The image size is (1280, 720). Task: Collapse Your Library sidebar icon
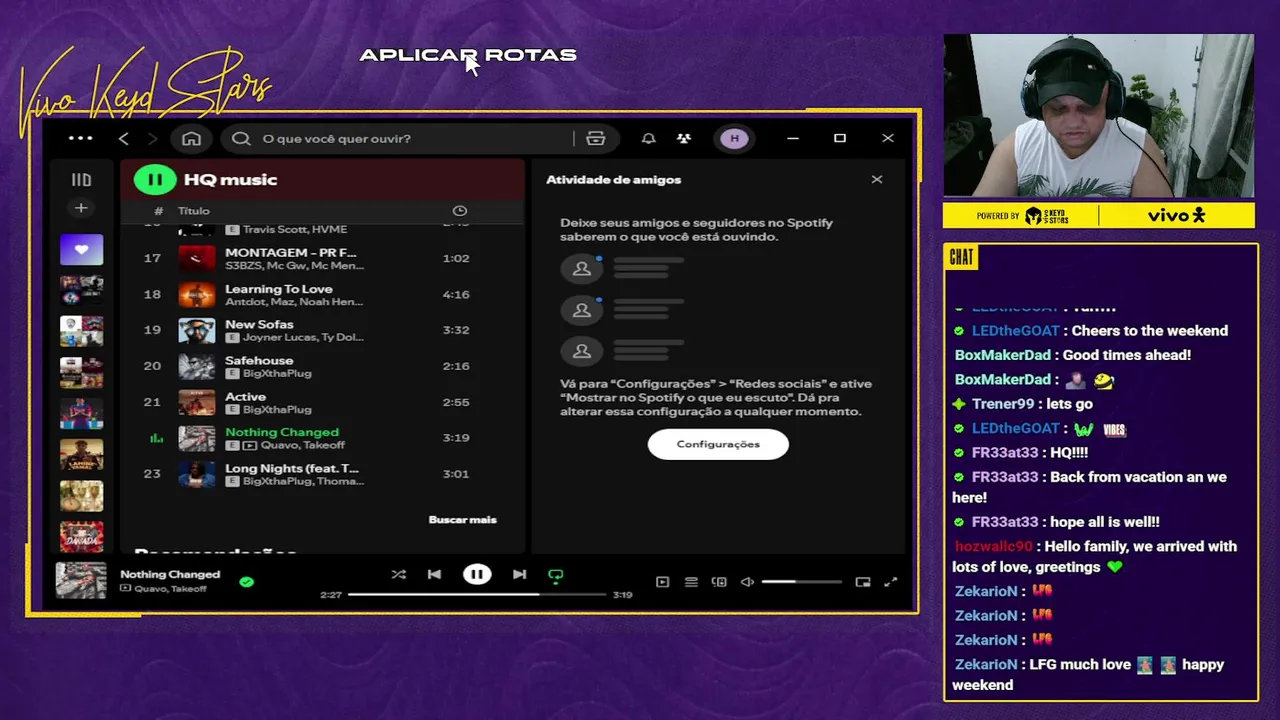click(x=81, y=180)
